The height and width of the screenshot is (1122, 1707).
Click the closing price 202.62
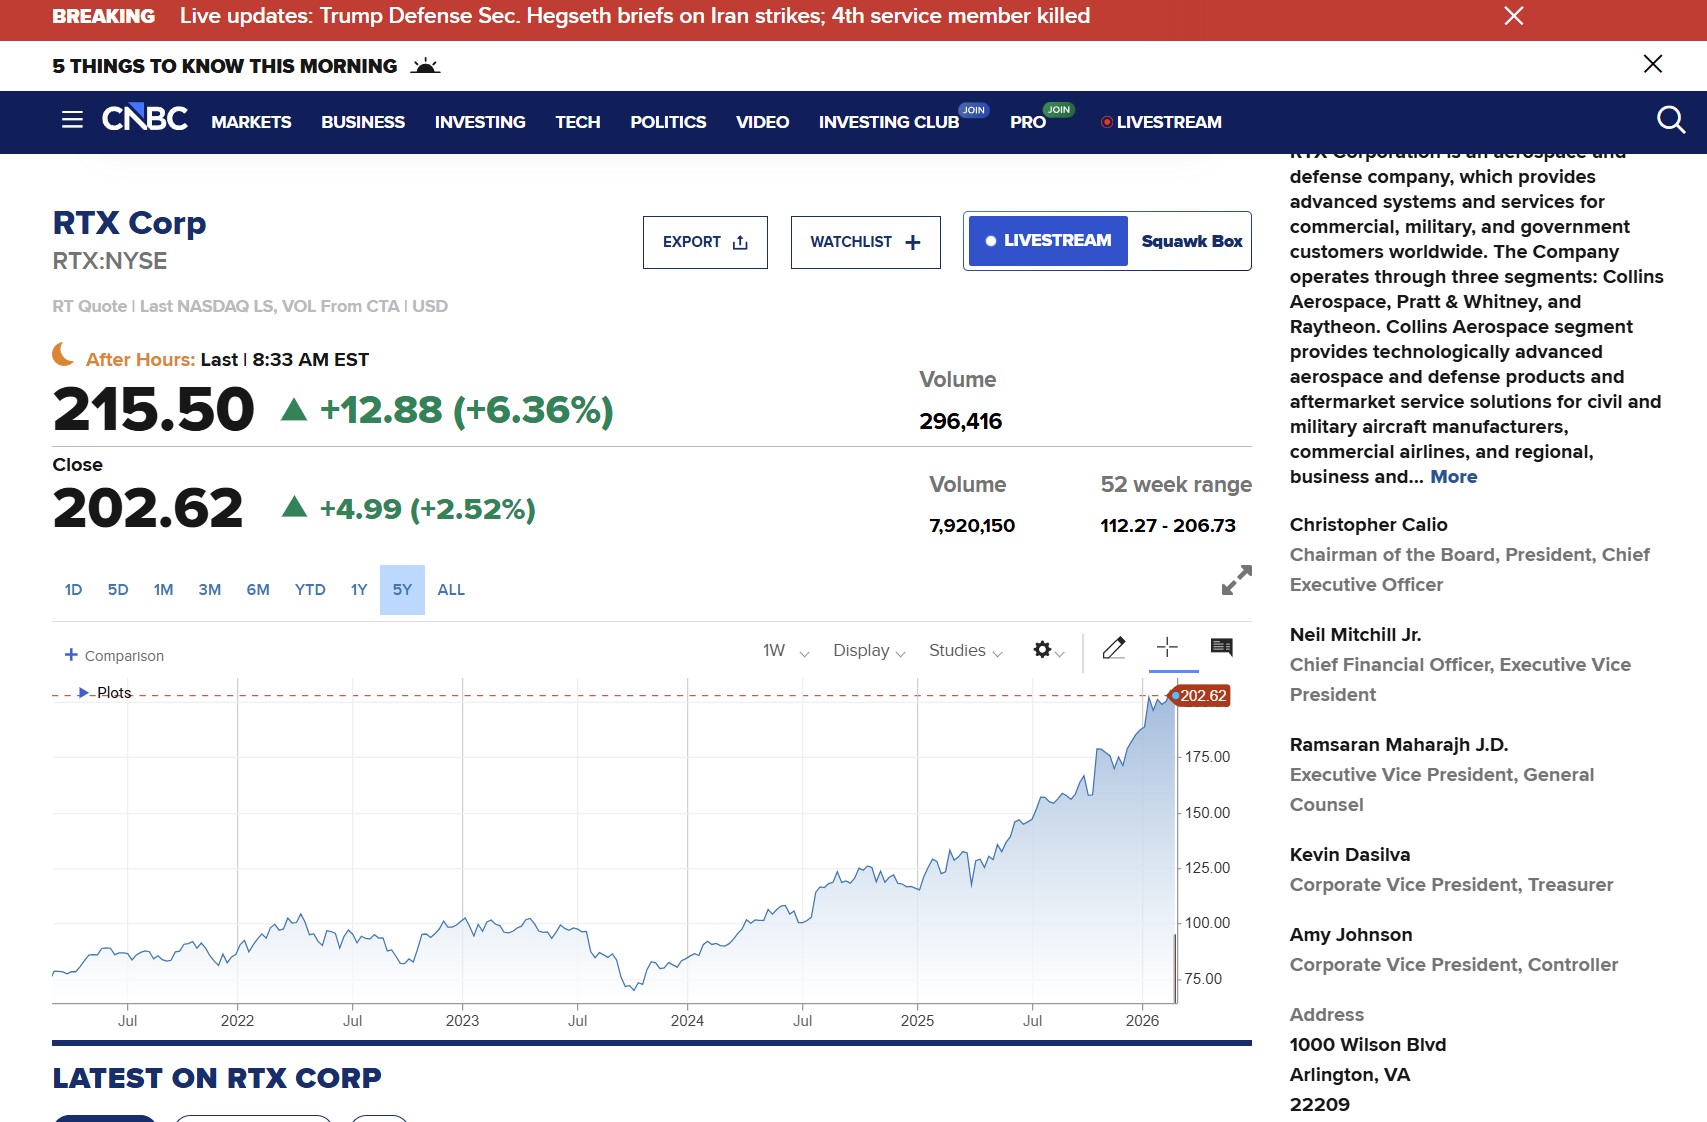pyautogui.click(x=148, y=508)
